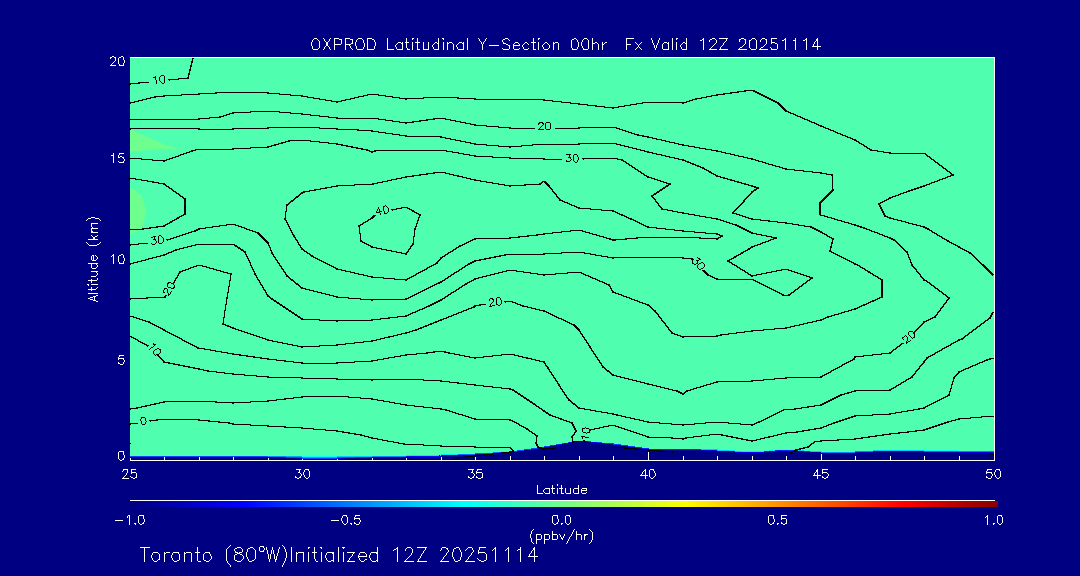Click color scale label -0.5
Viewport: 1080px width, 576px height.
pyautogui.click(x=346, y=520)
